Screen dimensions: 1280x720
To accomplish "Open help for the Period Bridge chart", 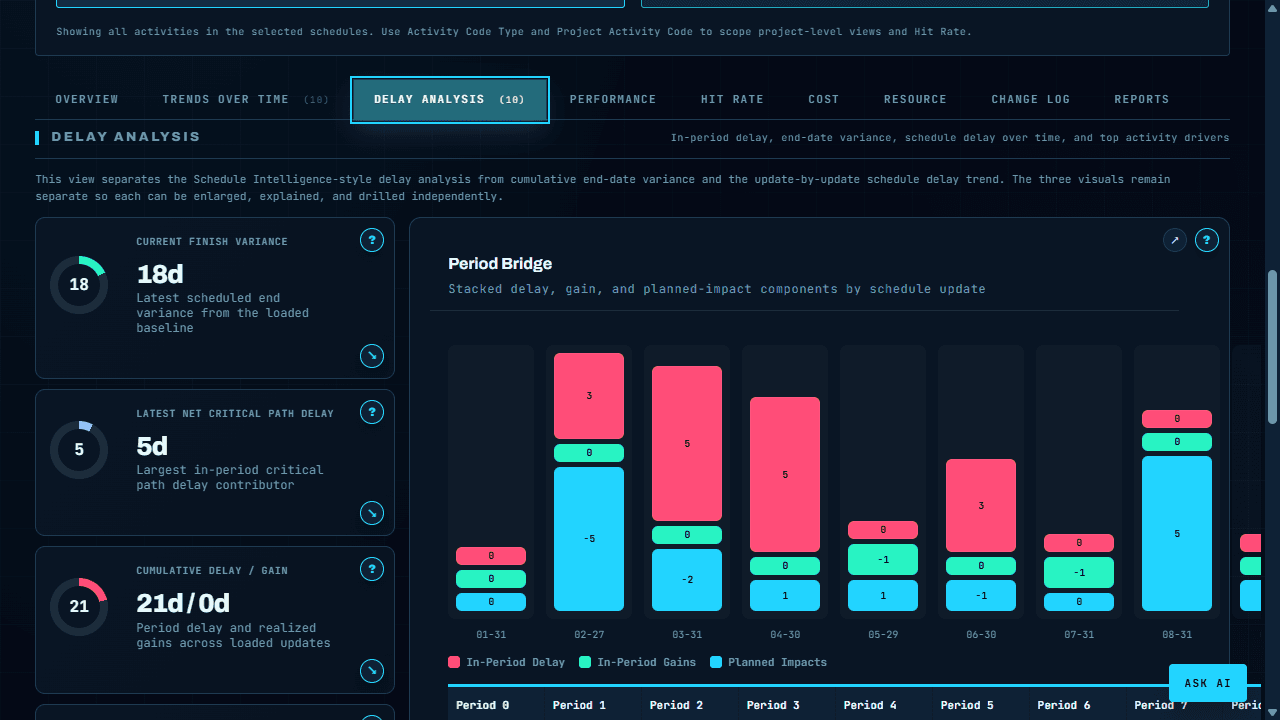I will 1207,240.
